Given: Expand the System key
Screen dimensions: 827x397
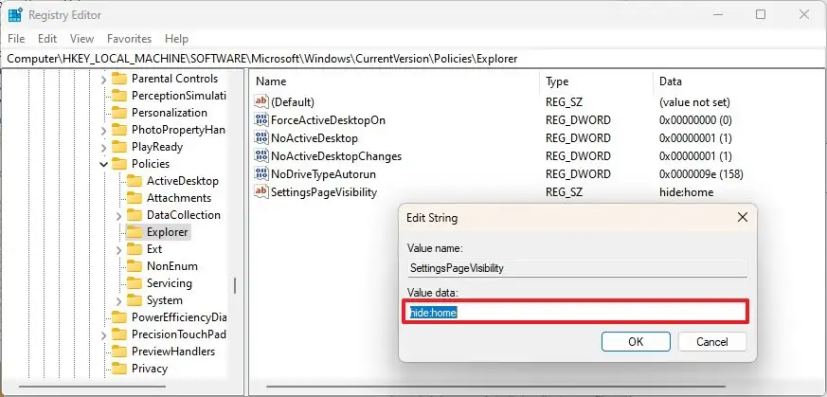Looking at the screenshot, I should pyautogui.click(x=119, y=301).
